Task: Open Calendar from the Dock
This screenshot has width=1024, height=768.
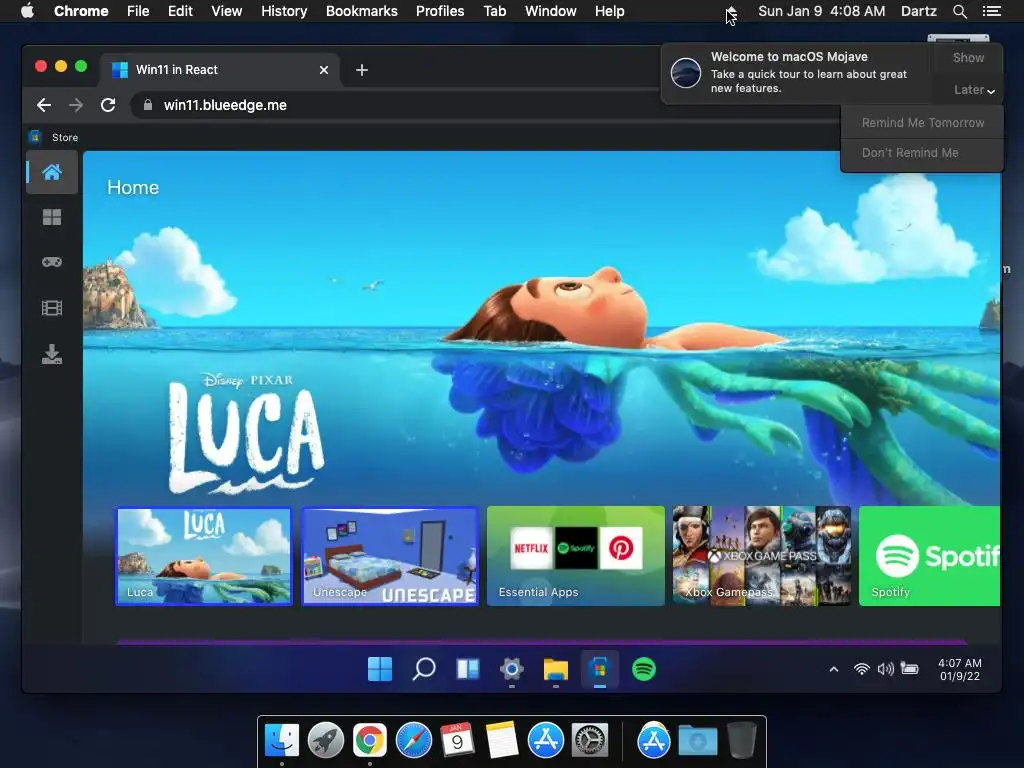Action: pos(458,741)
